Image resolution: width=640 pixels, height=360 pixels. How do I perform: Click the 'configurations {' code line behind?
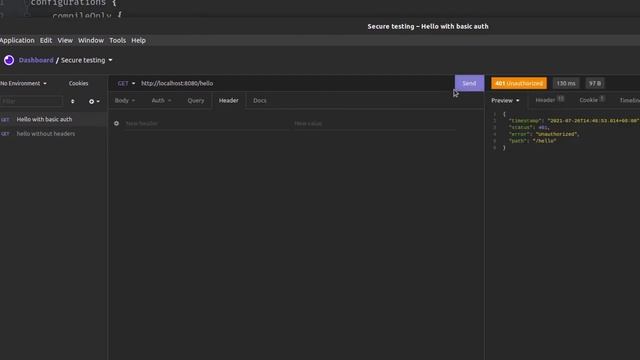click(73, 3)
